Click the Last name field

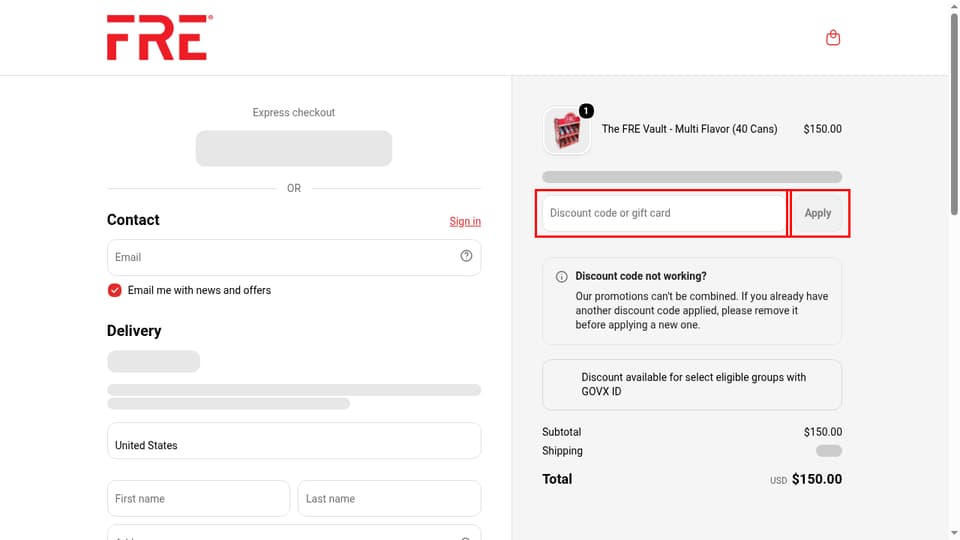(389, 498)
